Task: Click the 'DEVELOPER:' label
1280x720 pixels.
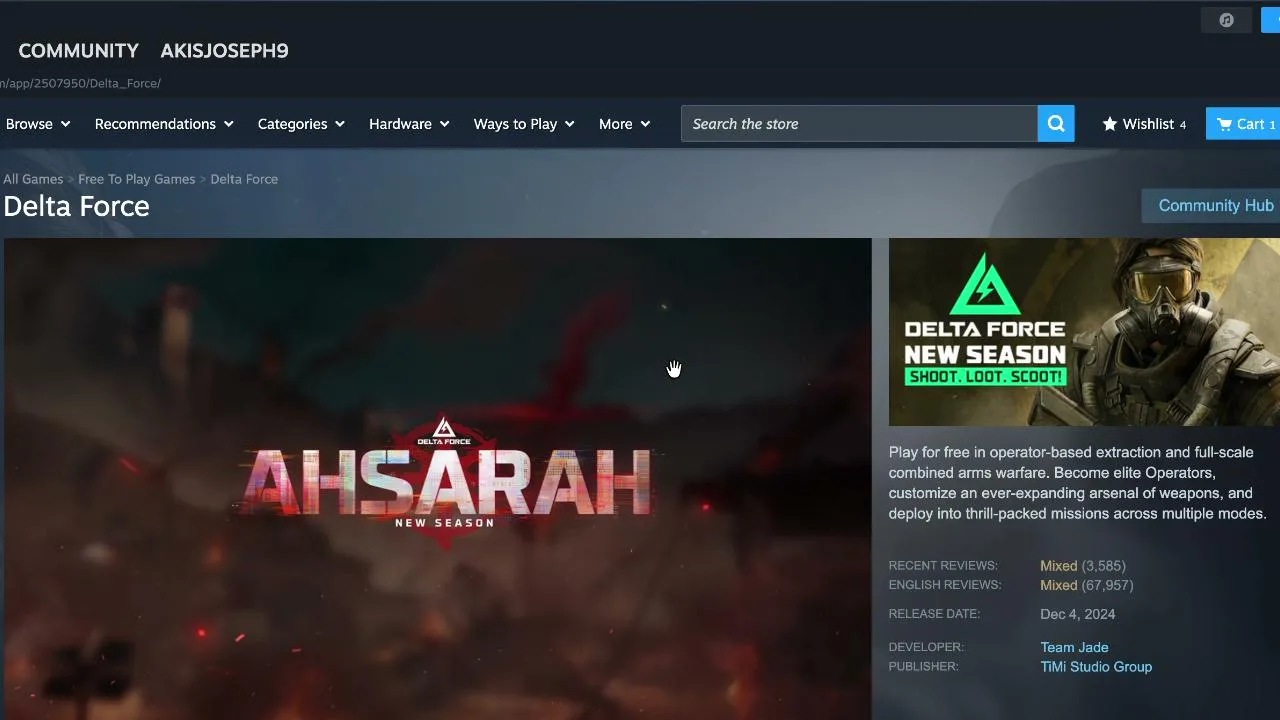Action: click(x=926, y=647)
